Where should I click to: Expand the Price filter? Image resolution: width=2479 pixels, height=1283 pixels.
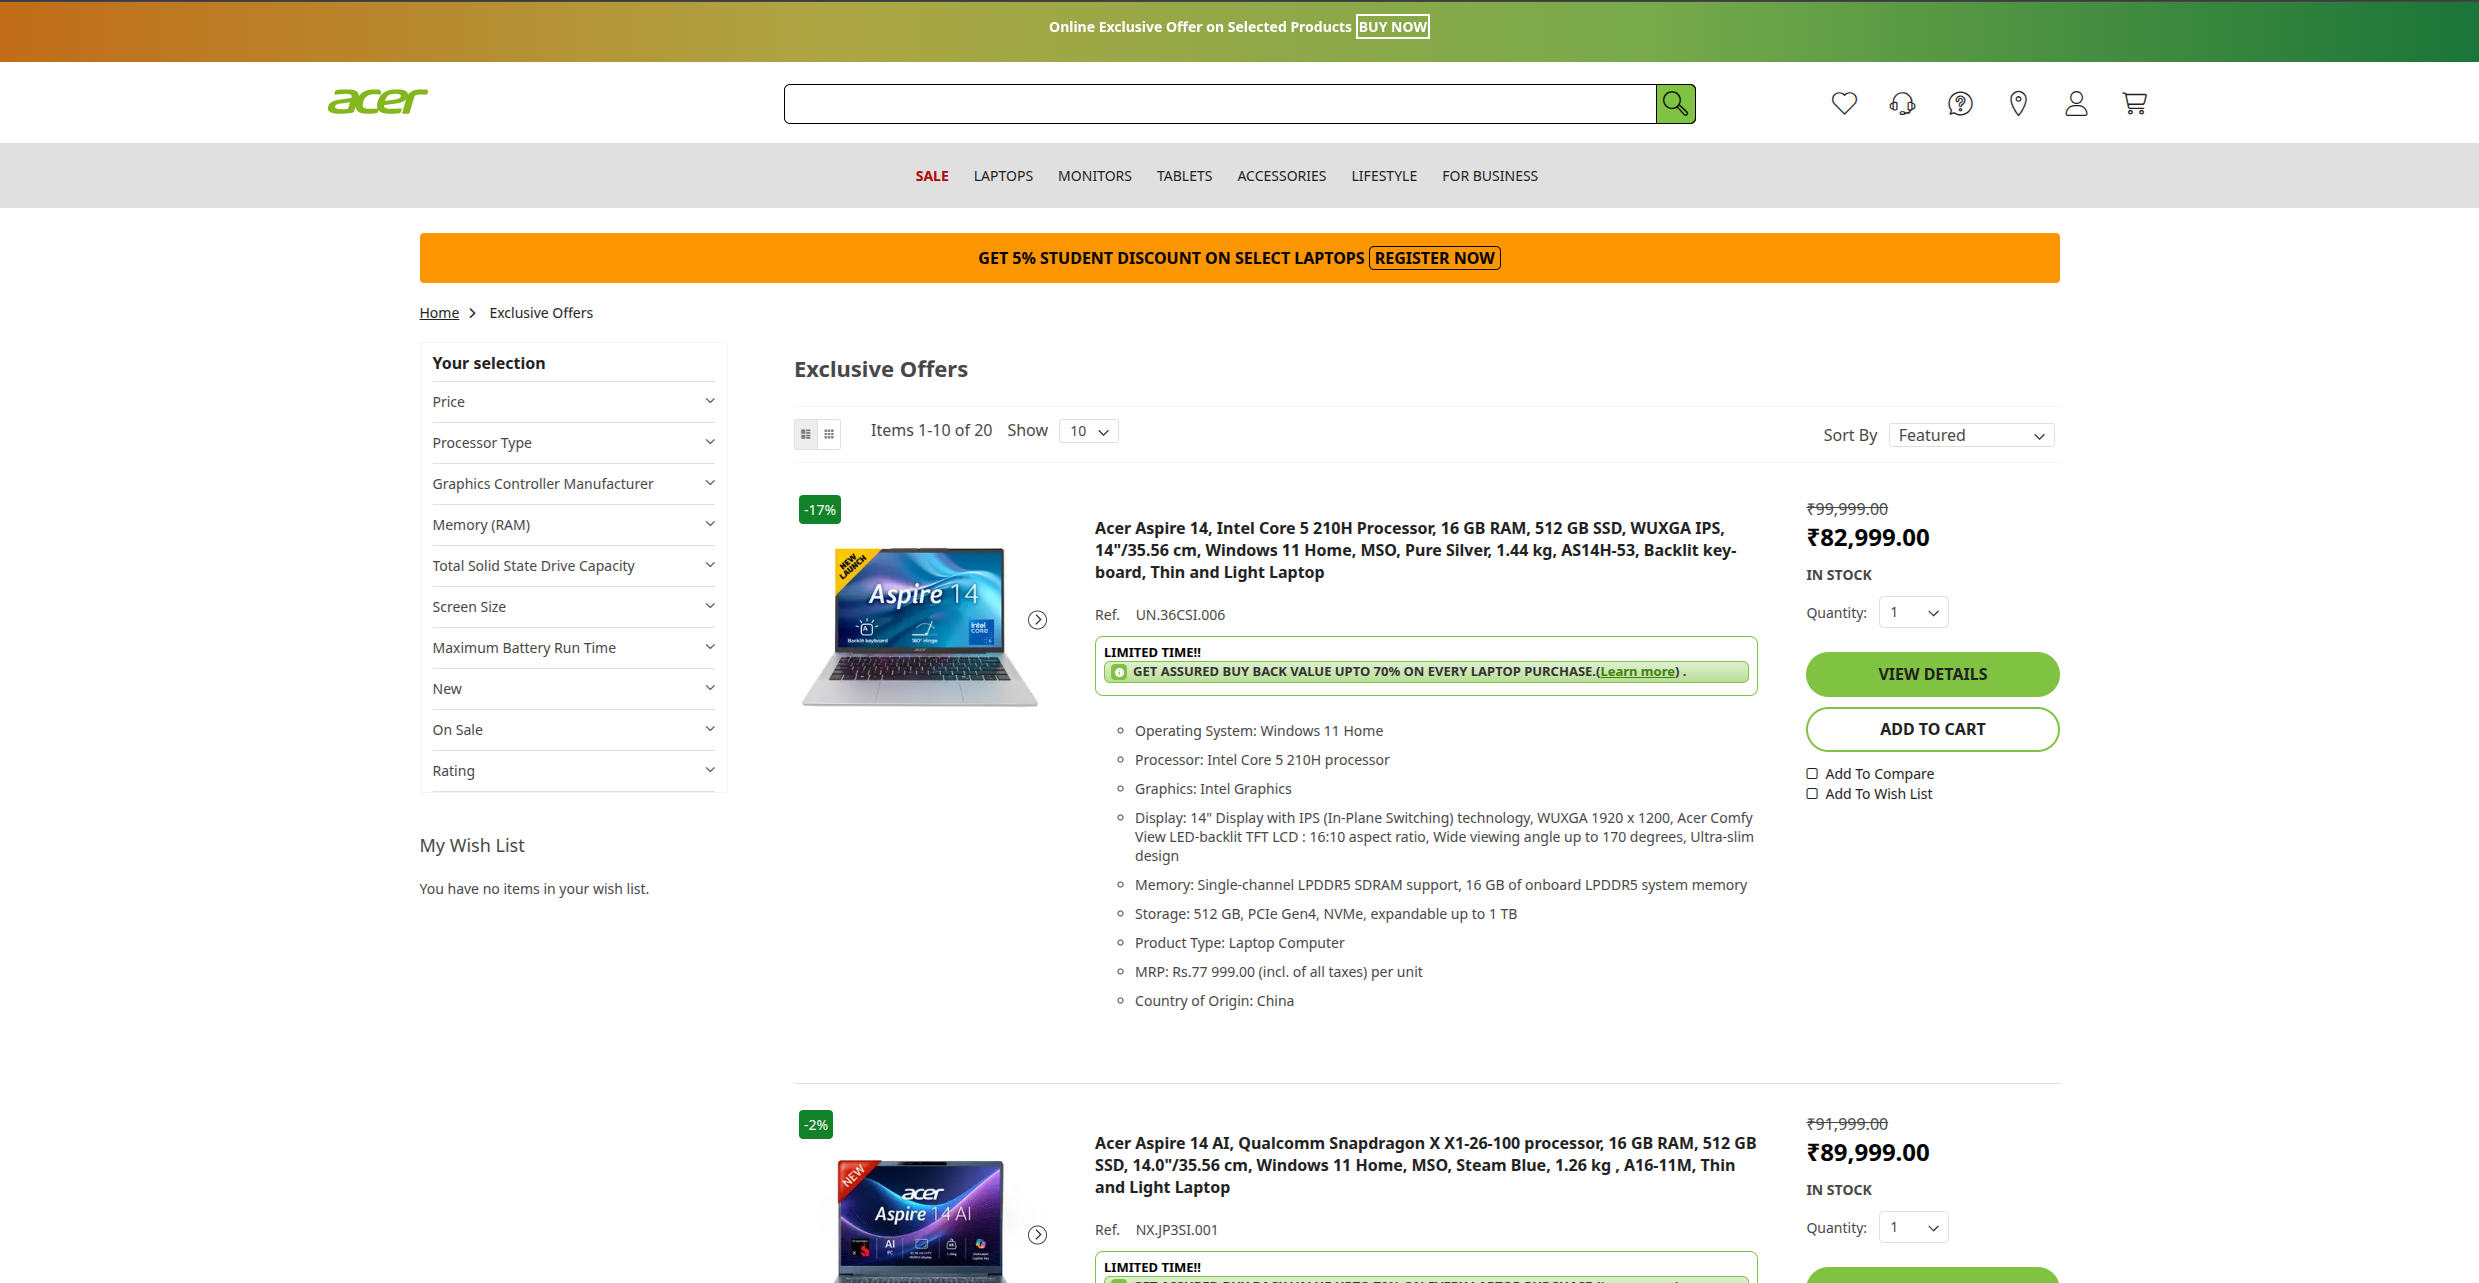pos(573,402)
